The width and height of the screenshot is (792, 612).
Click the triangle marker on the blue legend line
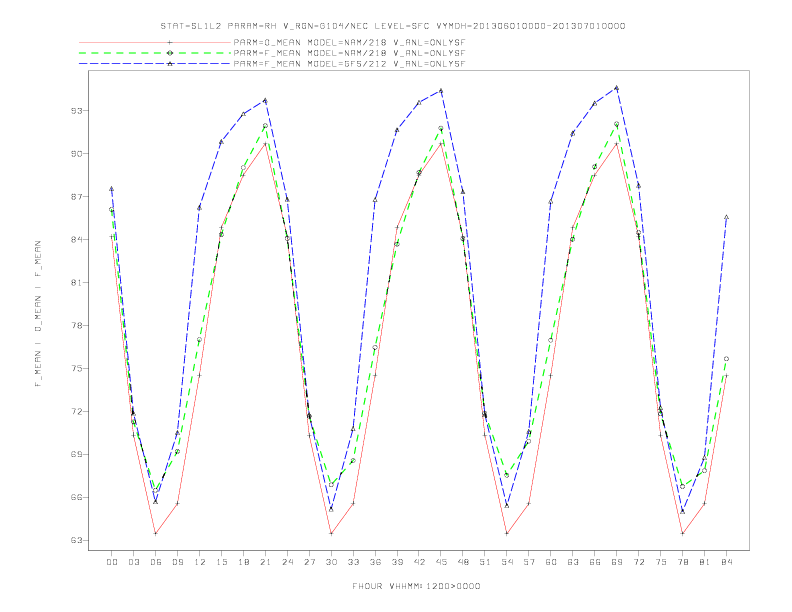click(170, 64)
